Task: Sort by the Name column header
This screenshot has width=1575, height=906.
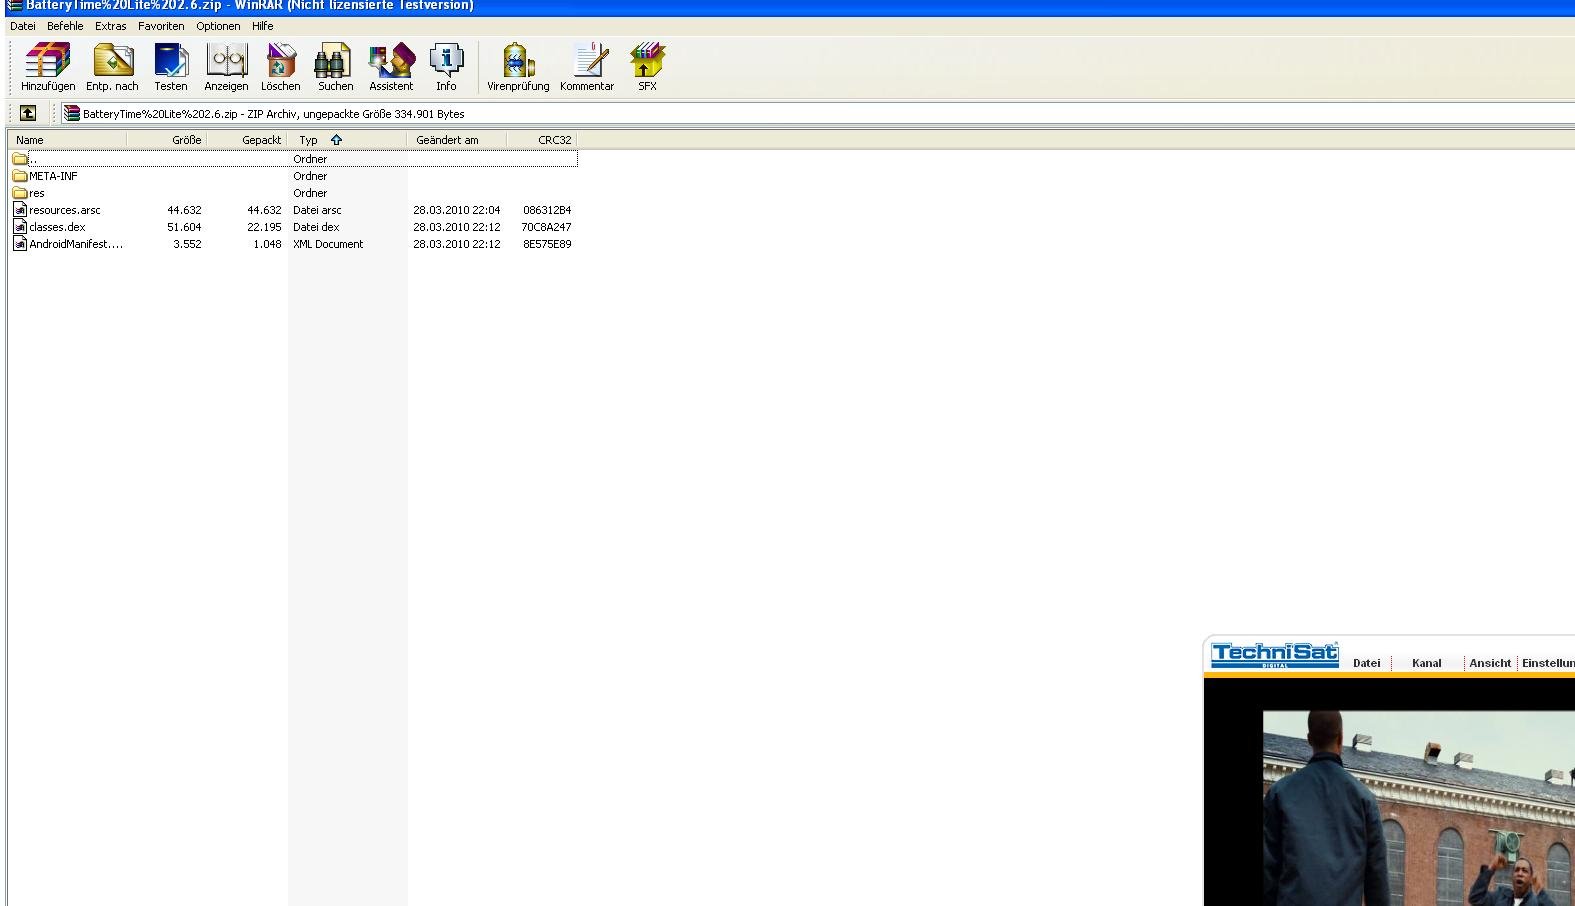Action: point(67,140)
